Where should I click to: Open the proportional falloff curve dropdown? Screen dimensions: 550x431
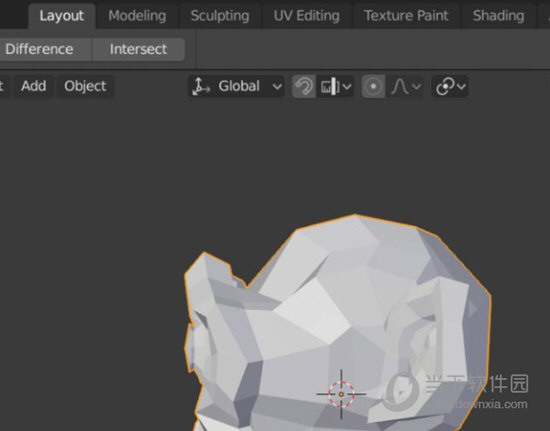(405, 86)
